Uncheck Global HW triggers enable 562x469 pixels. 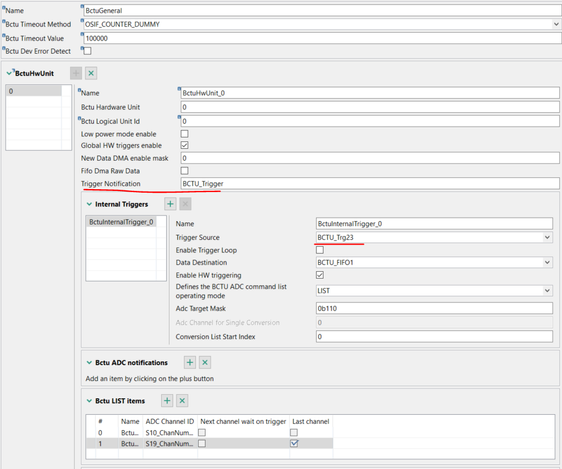[185, 145]
